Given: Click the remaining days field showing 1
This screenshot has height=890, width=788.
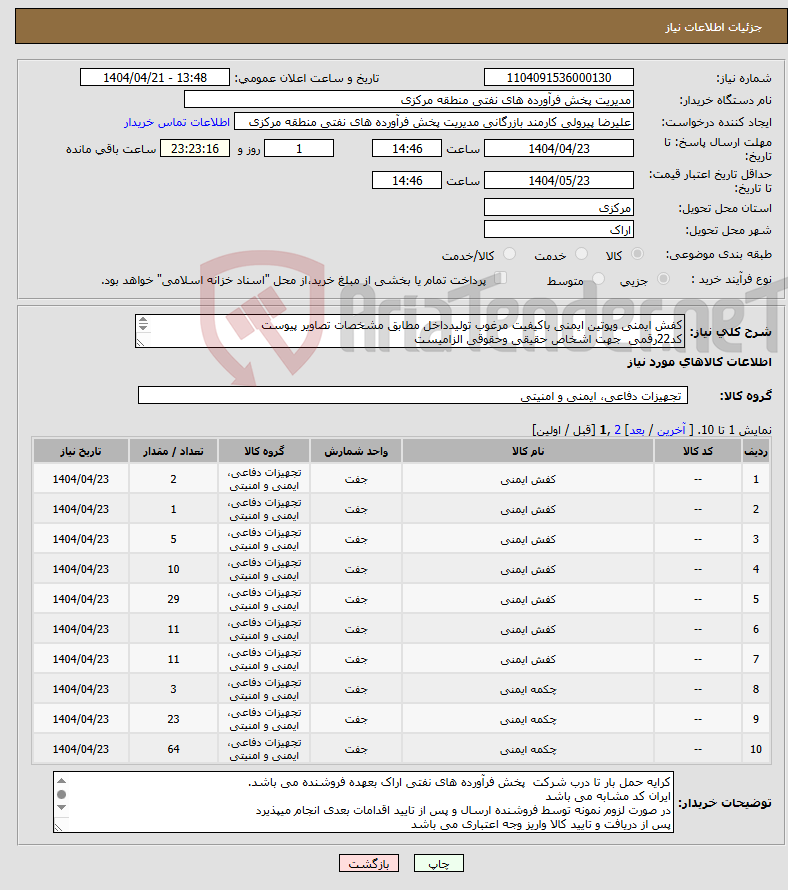Looking at the screenshot, I should tap(299, 148).
